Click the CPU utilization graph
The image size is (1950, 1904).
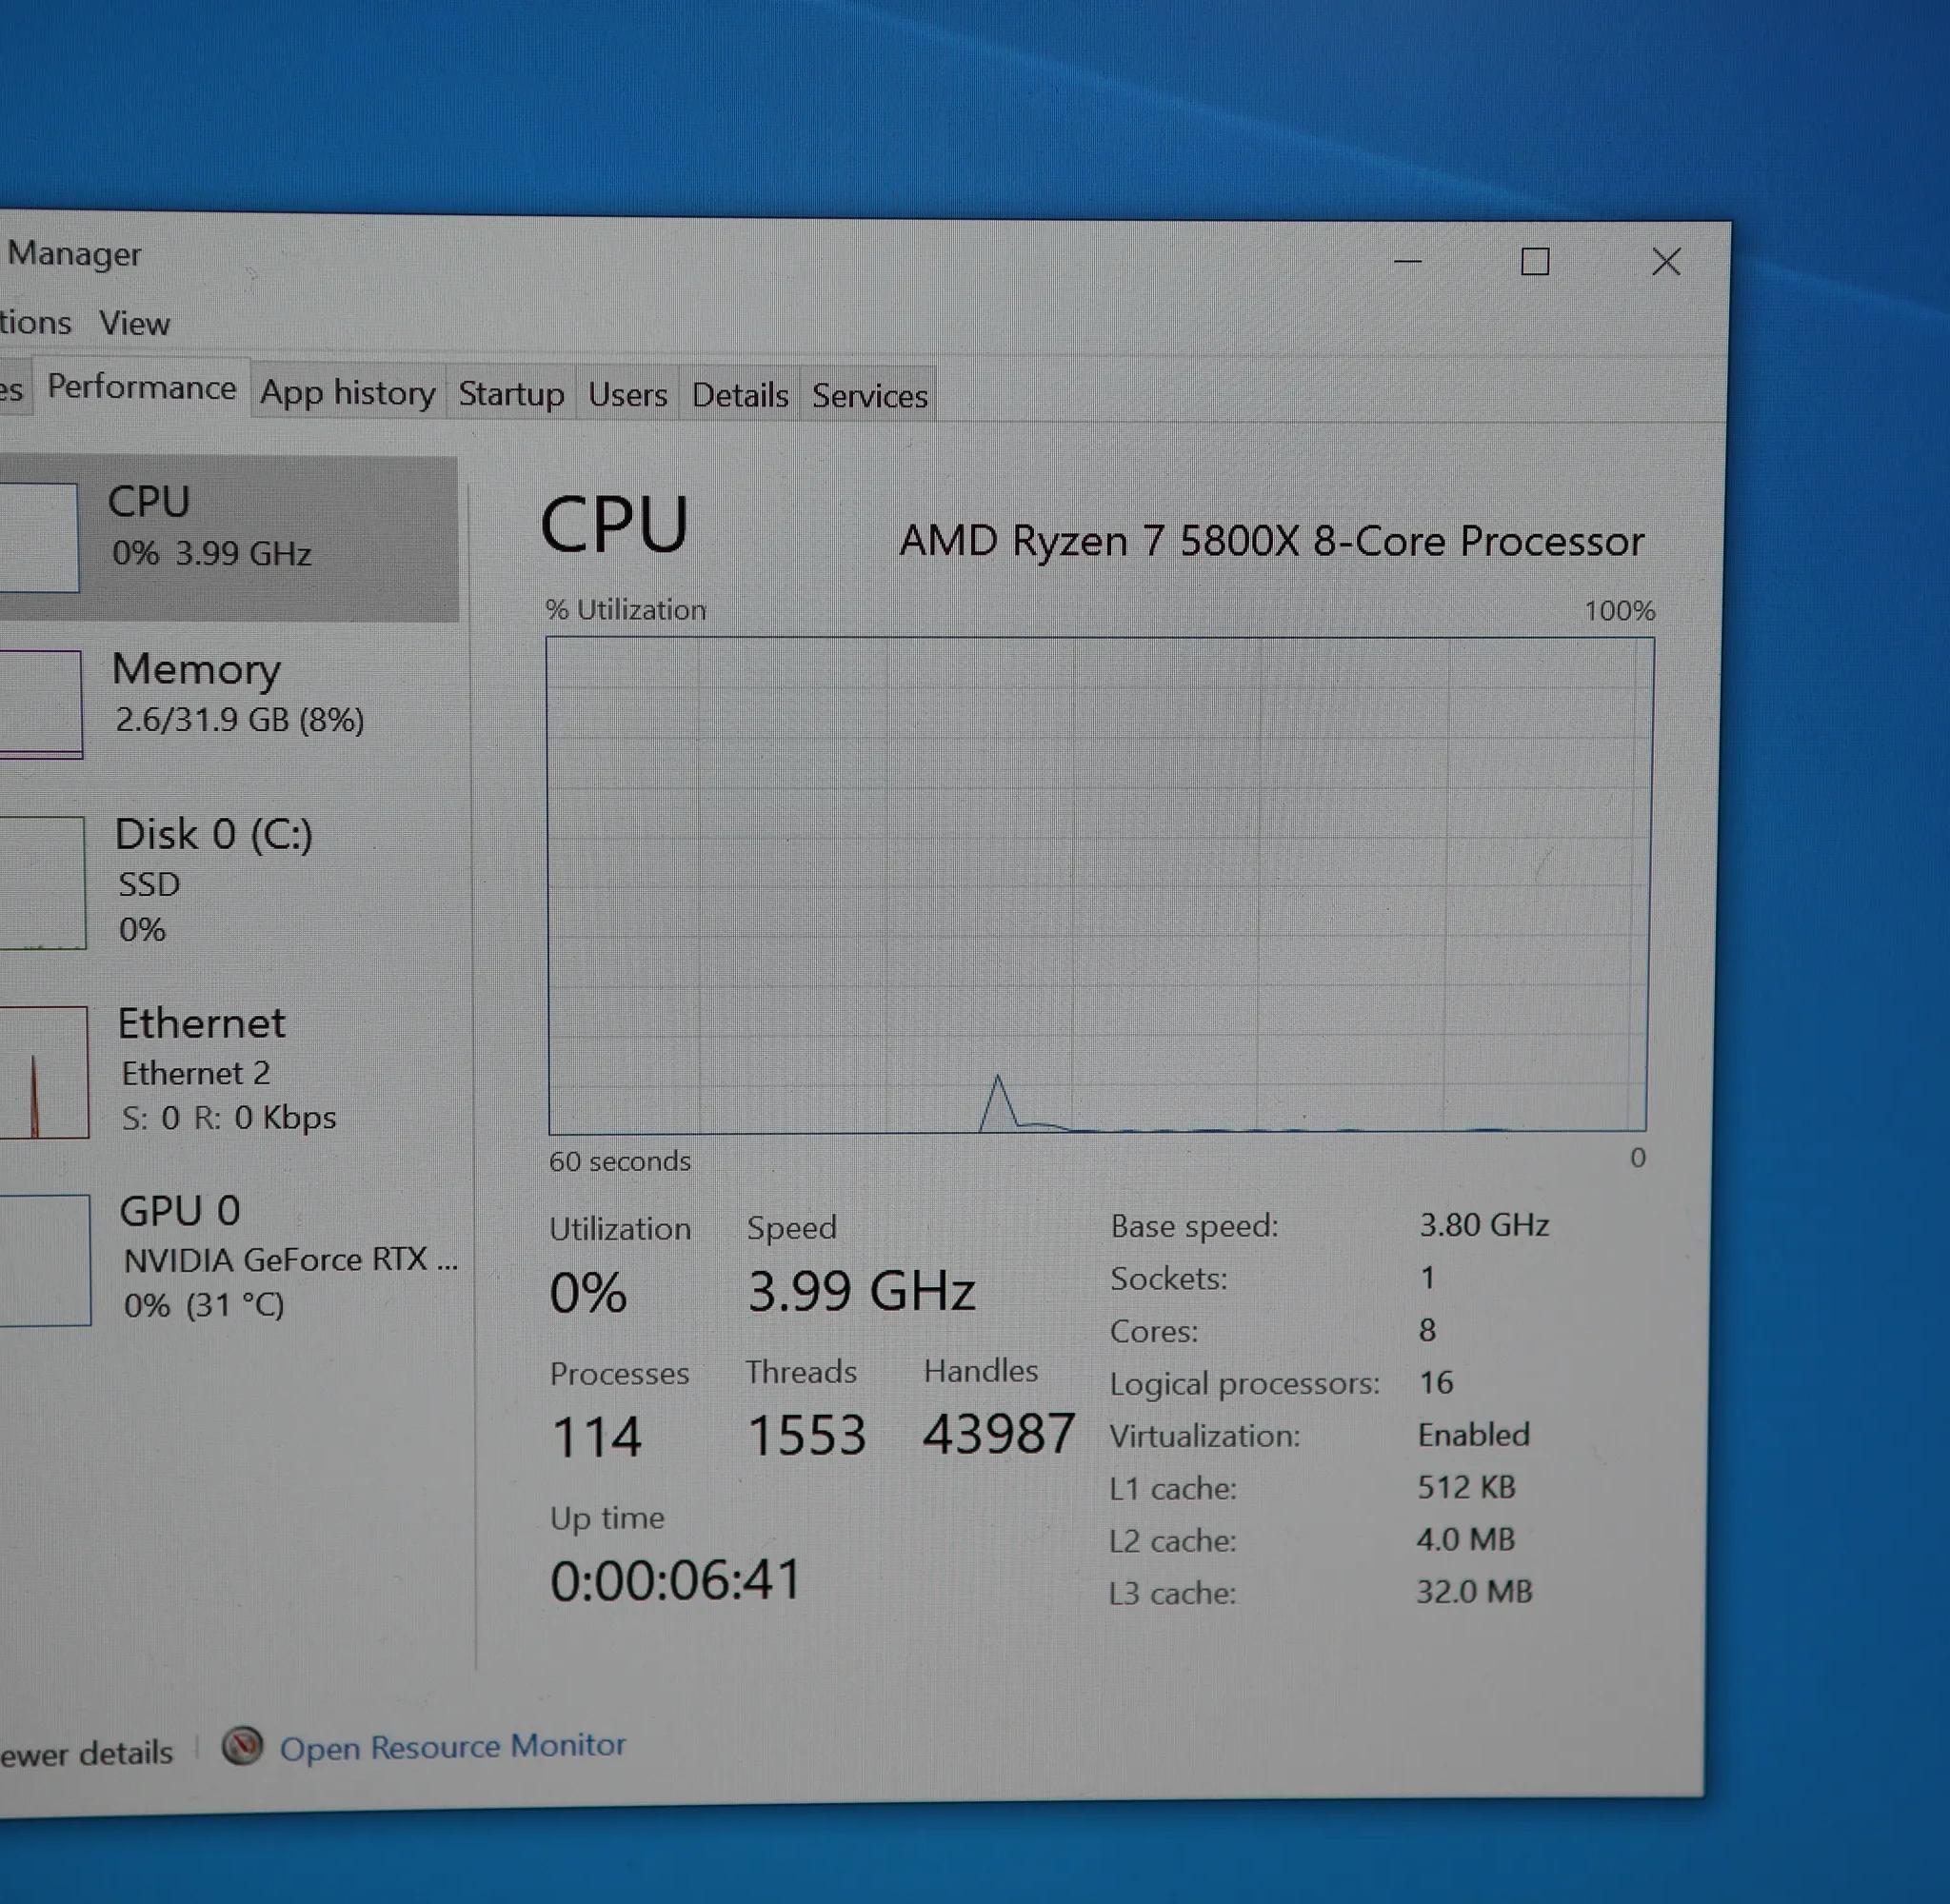(1098, 885)
